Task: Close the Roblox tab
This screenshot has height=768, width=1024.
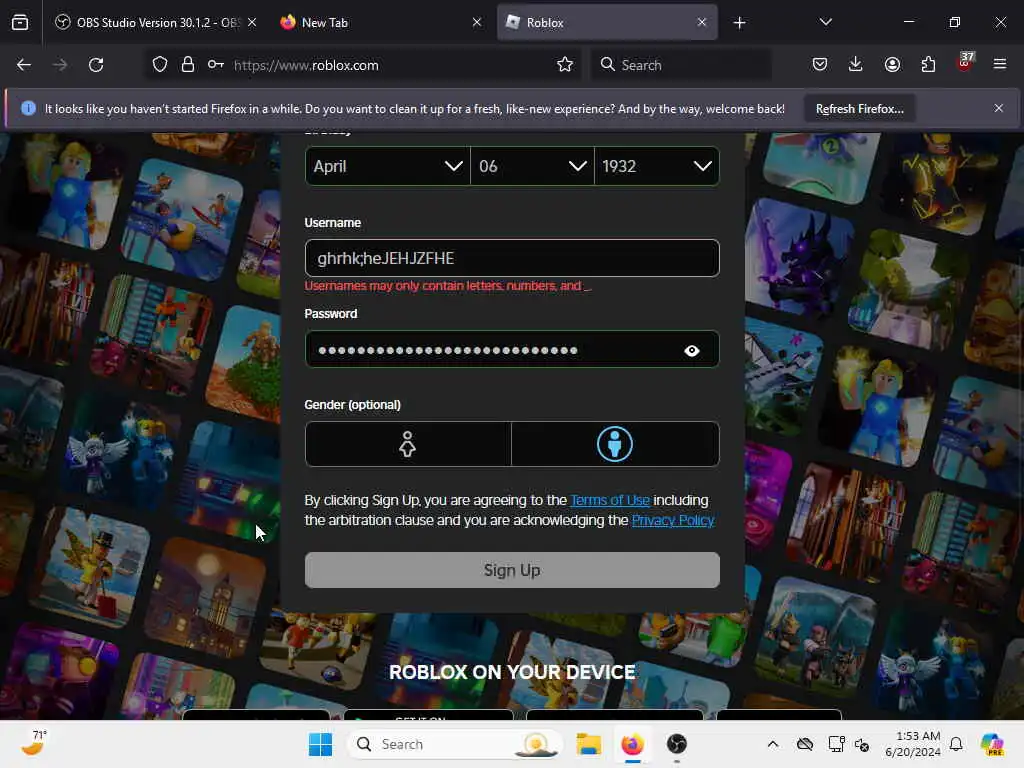Action: 702,23
